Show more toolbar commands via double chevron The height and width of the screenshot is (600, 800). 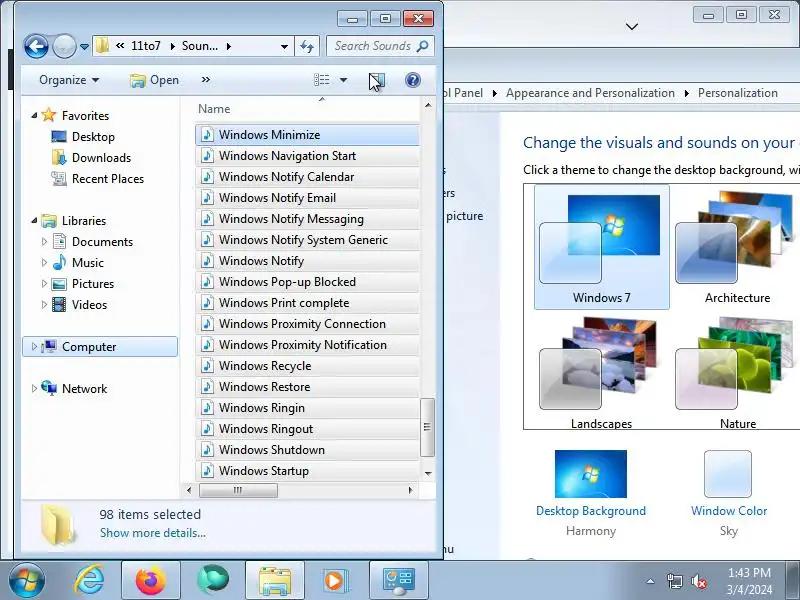point(206,80)
